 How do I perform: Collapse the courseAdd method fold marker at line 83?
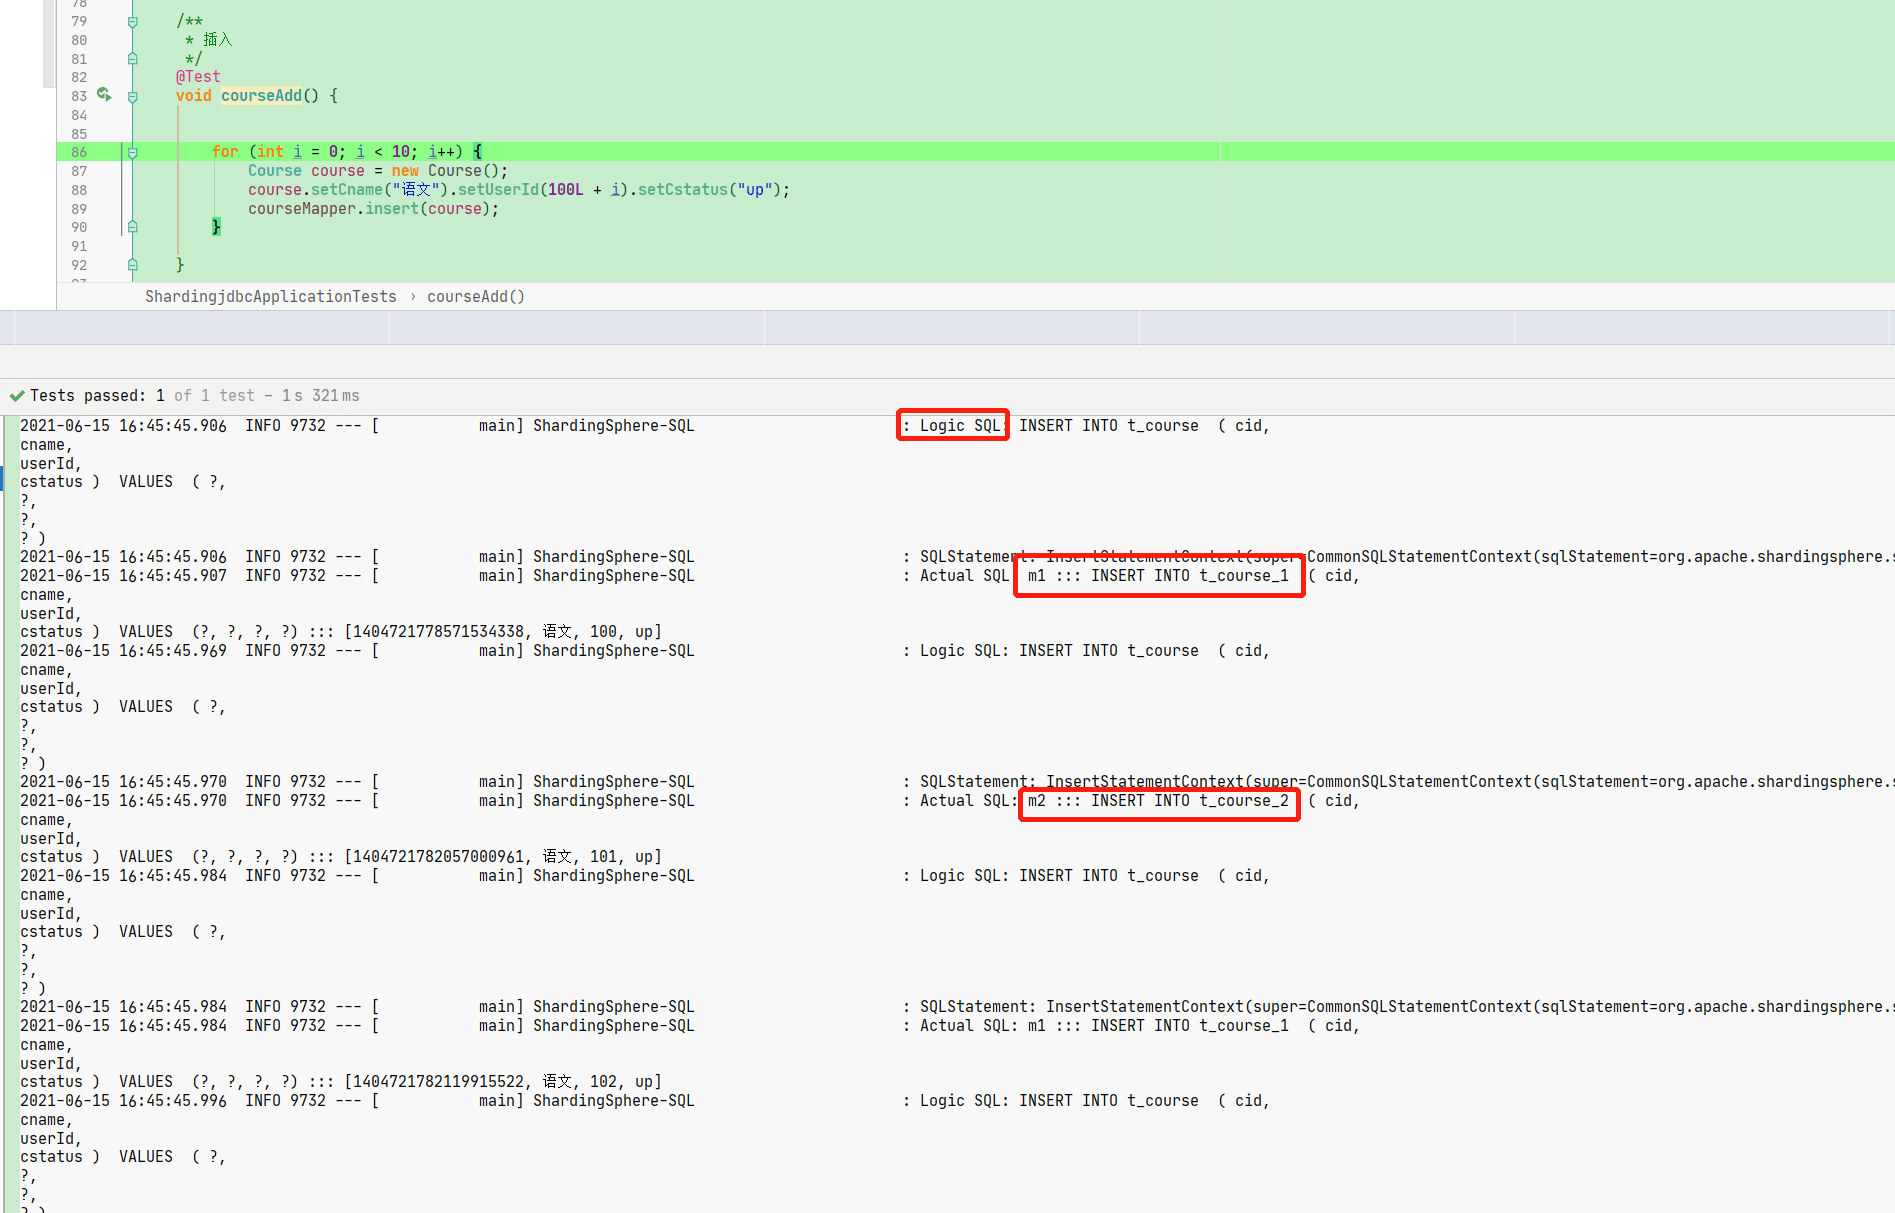coord(132,96)
